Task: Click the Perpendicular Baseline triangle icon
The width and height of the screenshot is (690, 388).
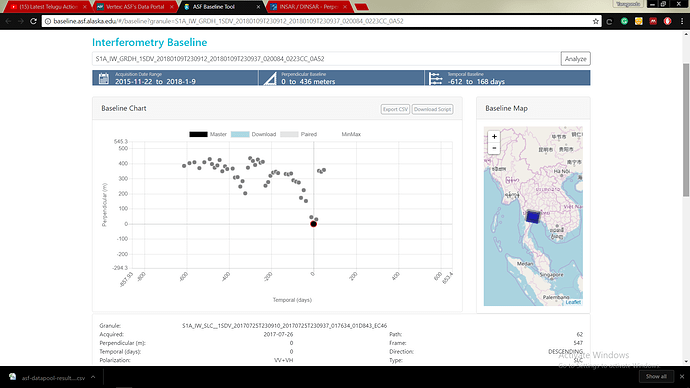Action: pyautogui.click(x=270, y=78)
